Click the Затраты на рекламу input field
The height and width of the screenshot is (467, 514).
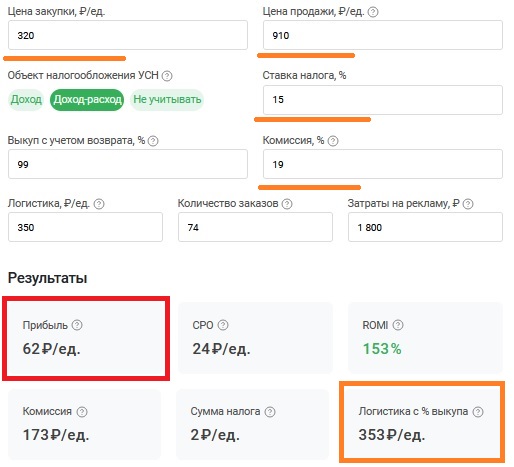tap(425, 227)
